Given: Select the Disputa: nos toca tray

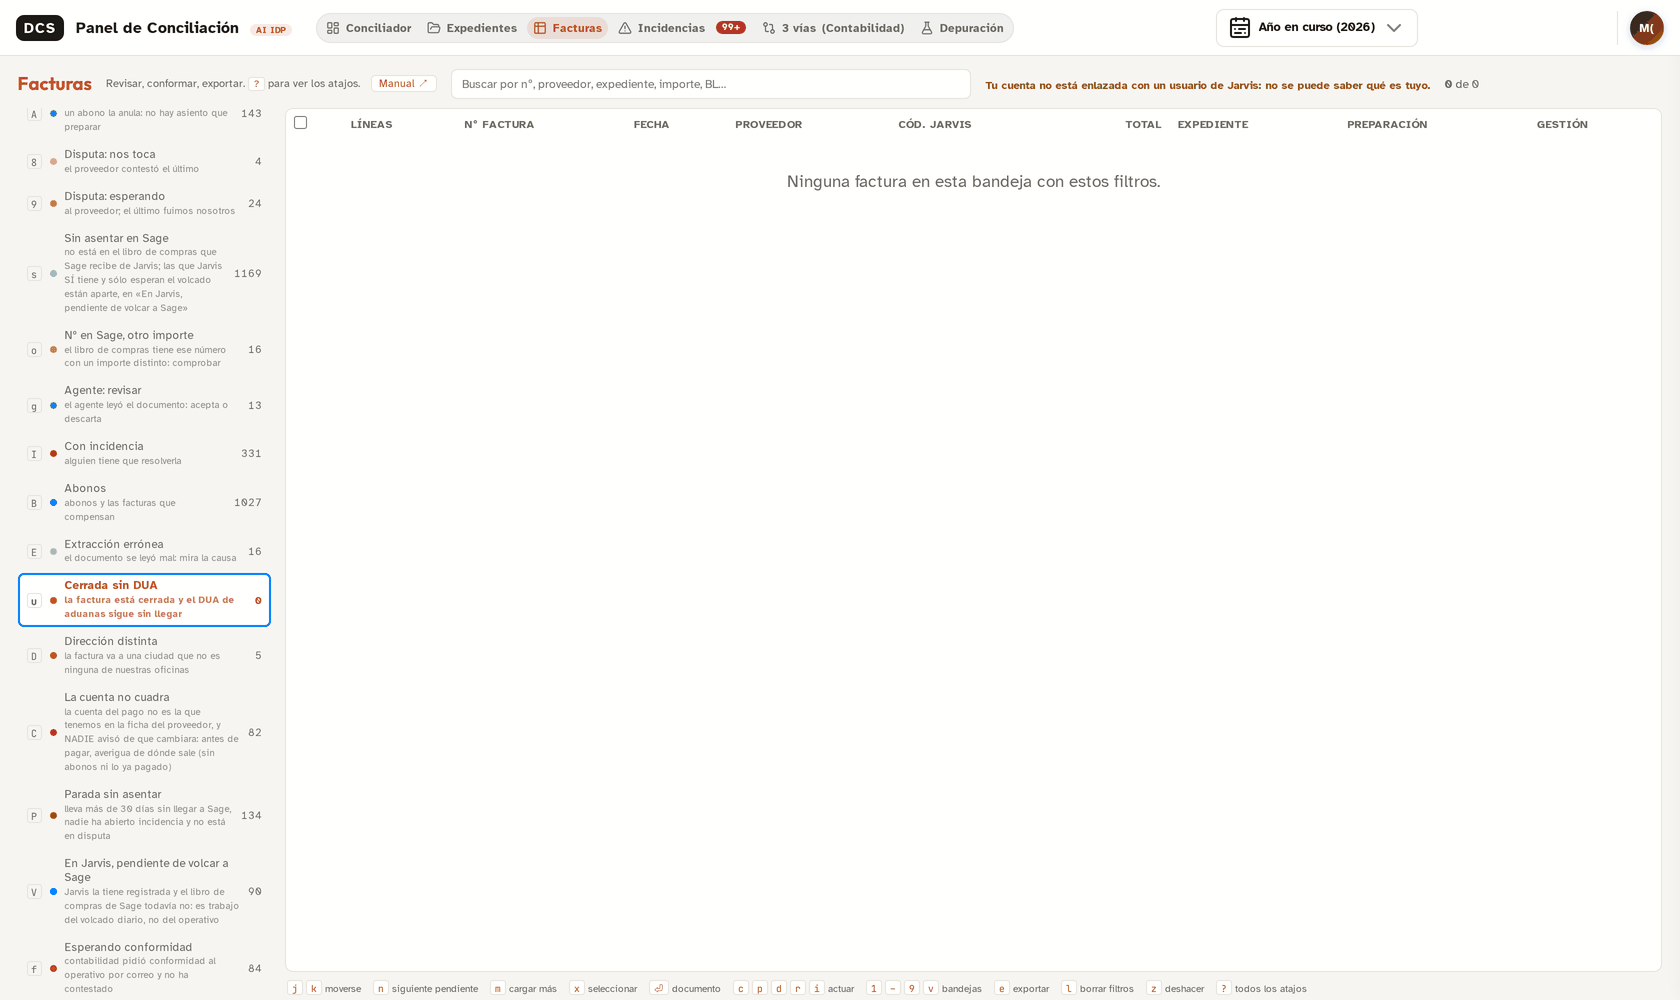Looking at the screenshot, I should click(144, 161).
